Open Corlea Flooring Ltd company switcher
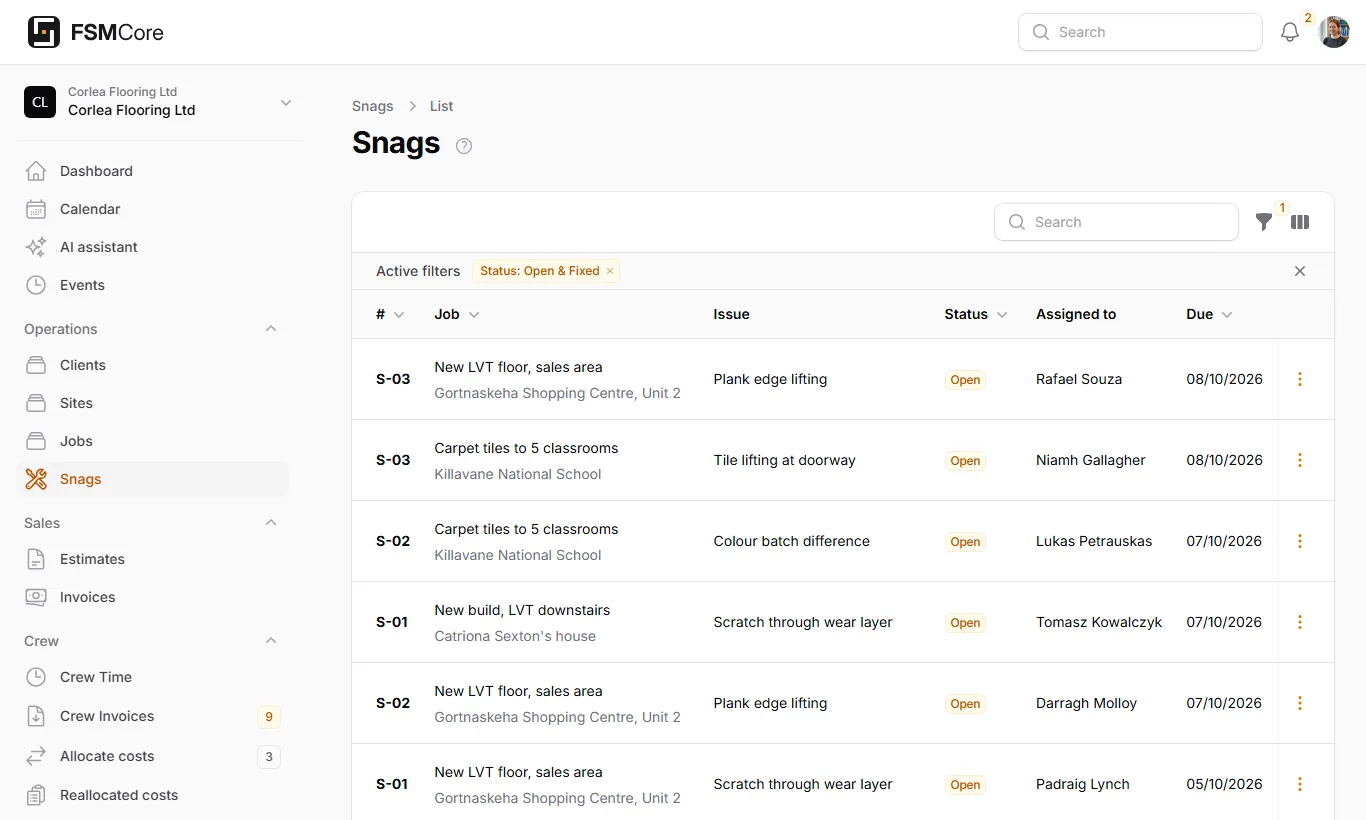The width and height of the screenshot is (1366, 820). tap(160, 102)
